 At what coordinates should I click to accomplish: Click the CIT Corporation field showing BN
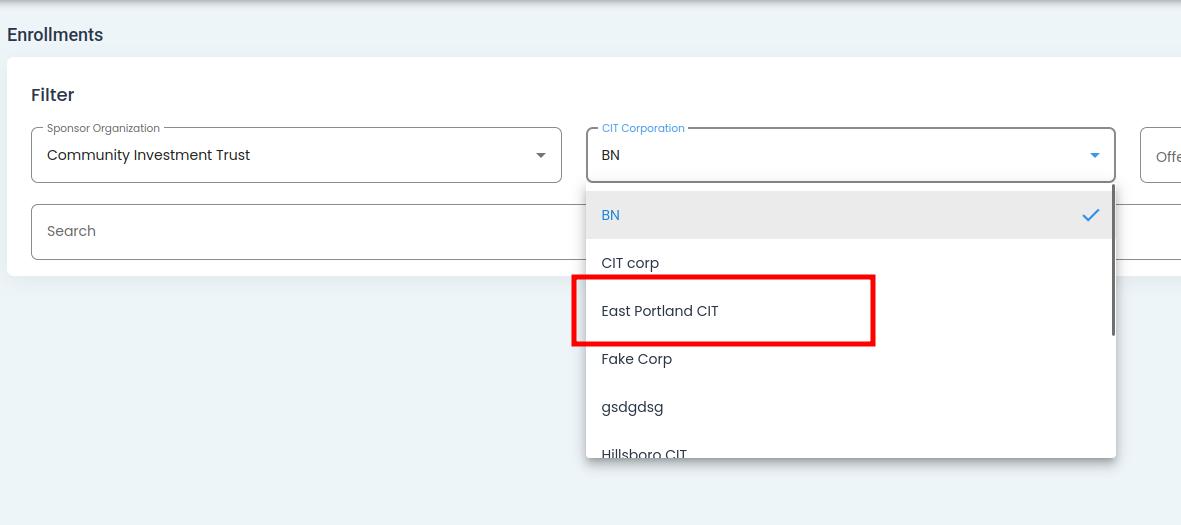[x=840, y=155]
